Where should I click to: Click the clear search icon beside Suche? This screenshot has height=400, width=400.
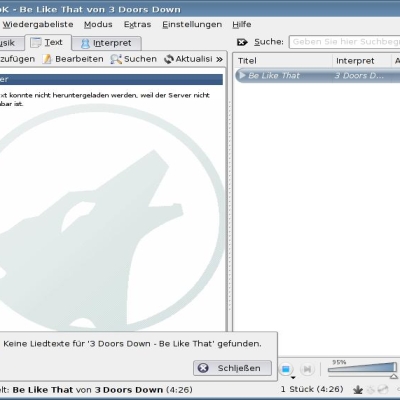242,42
